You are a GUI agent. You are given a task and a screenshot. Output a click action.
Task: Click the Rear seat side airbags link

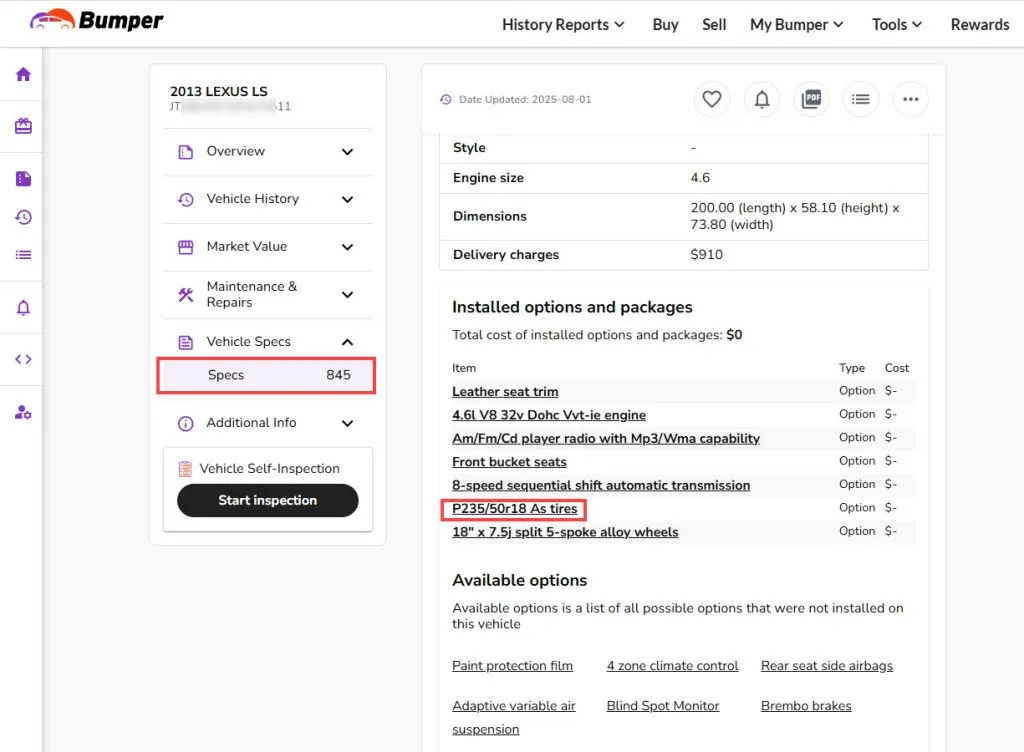pos(827,666)
